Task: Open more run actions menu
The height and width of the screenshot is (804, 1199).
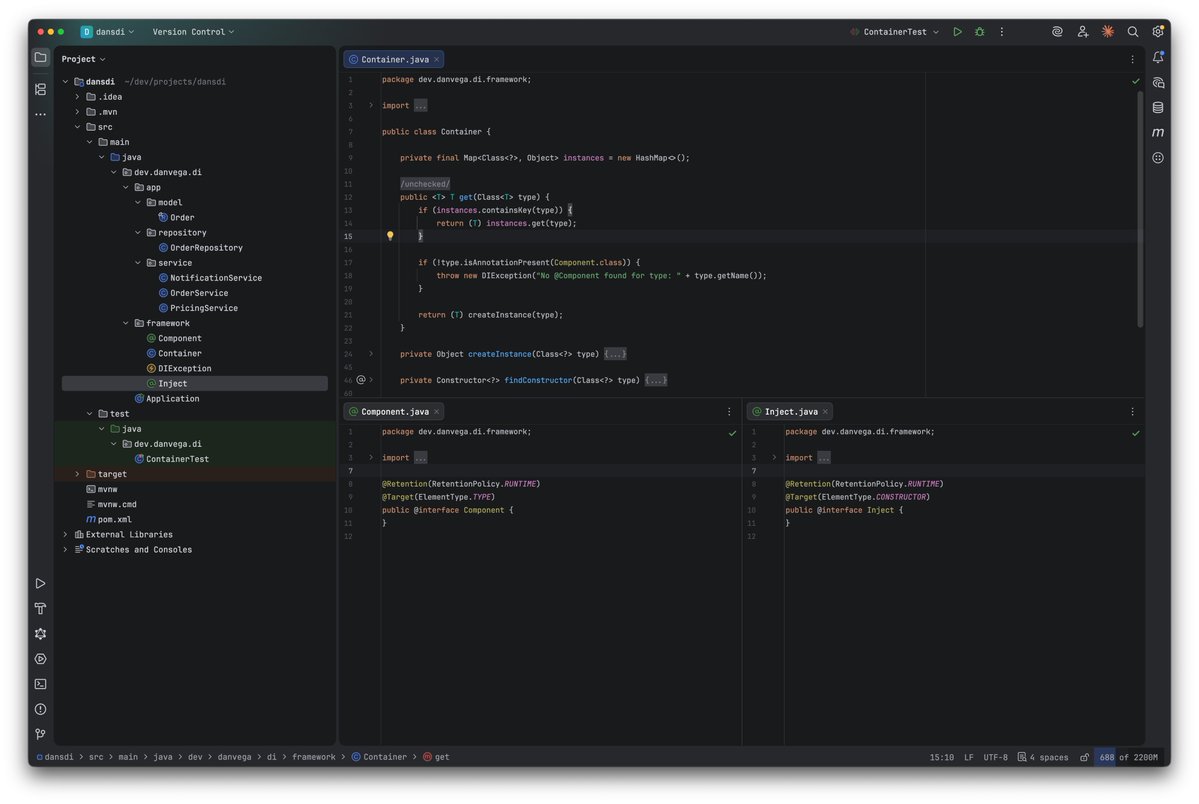Action: [x=1002, y=32]
